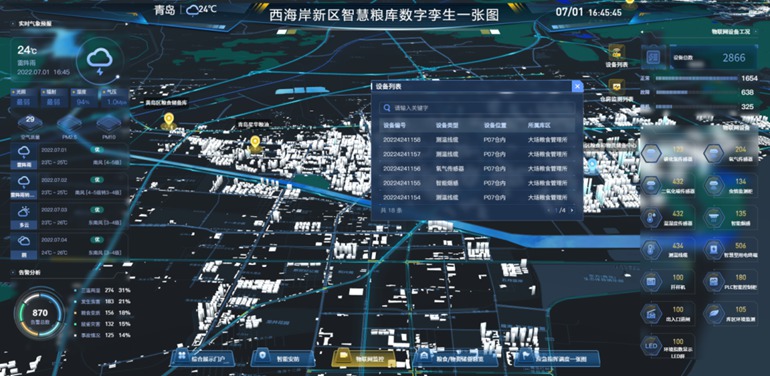Open the 设备列表 map icon

(x=616, y=52)
